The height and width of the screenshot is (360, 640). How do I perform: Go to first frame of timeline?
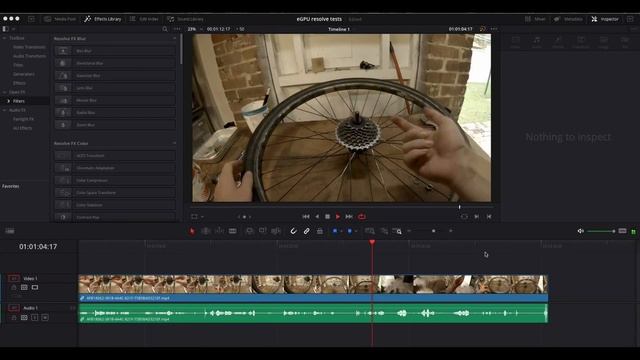click(x=306, y=217)
